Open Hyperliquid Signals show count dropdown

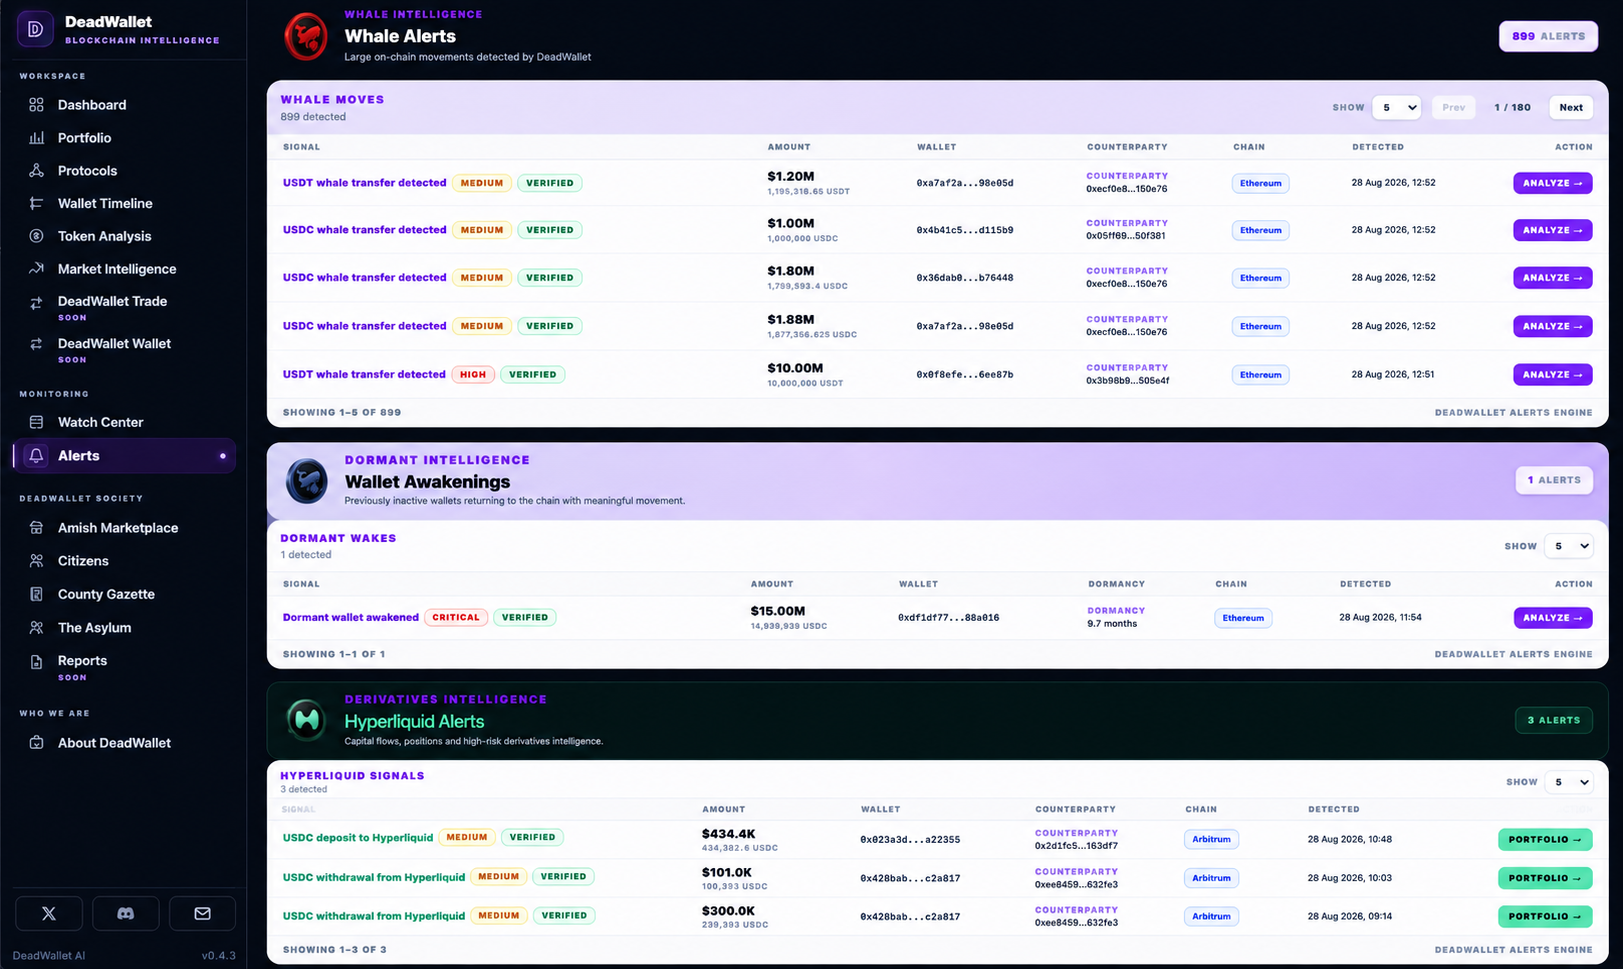point(1568,782)
